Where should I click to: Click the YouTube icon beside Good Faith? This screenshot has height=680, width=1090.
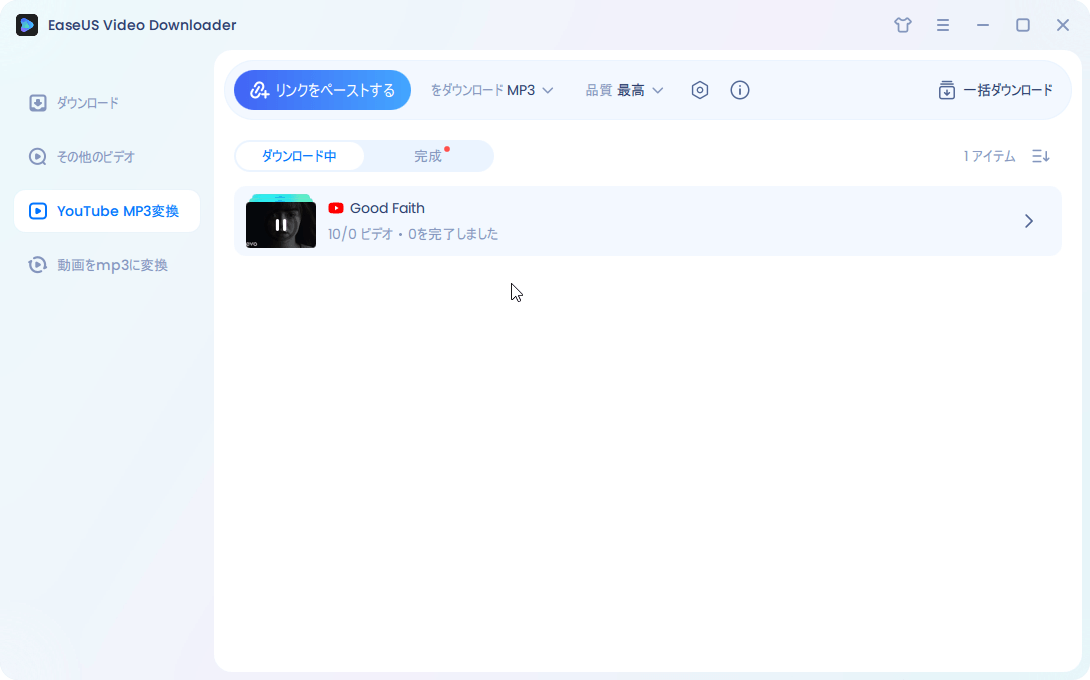point(336,208)
